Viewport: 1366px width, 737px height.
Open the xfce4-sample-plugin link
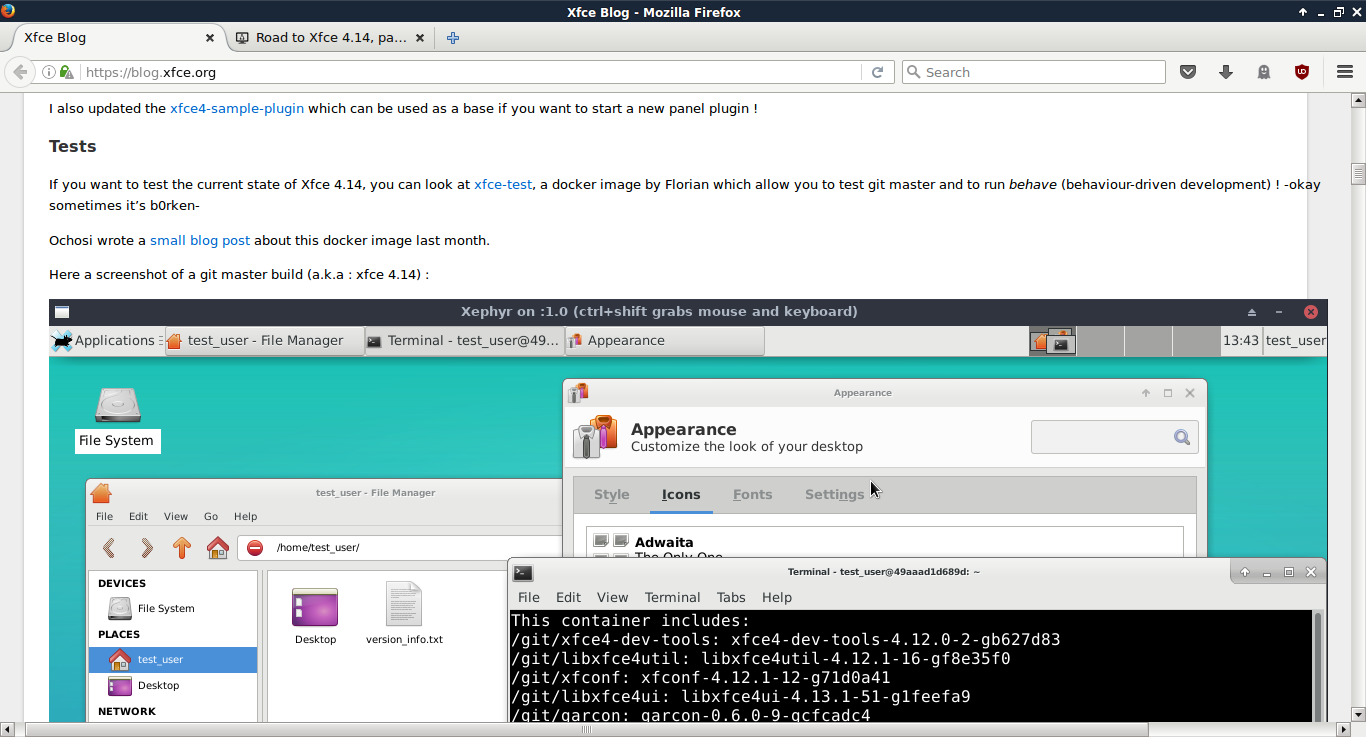tap(237, 108)
